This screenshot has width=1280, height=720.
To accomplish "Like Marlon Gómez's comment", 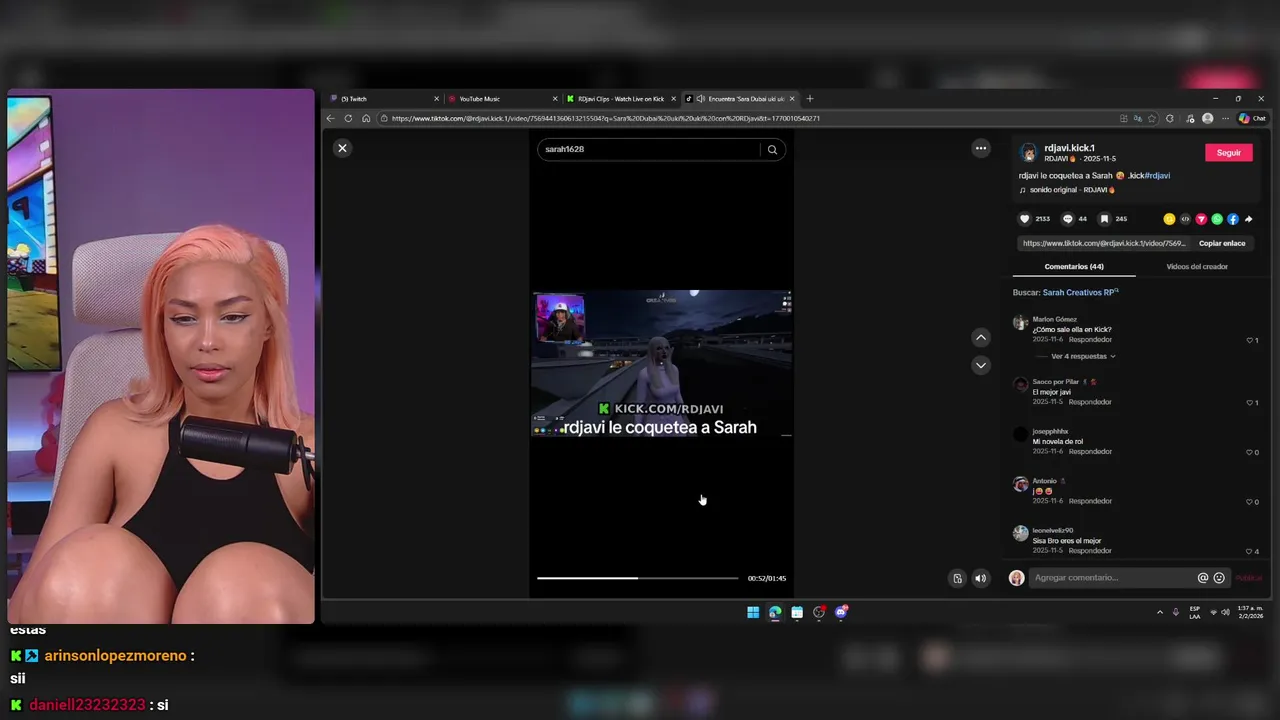I will (x=1250, y=340).
